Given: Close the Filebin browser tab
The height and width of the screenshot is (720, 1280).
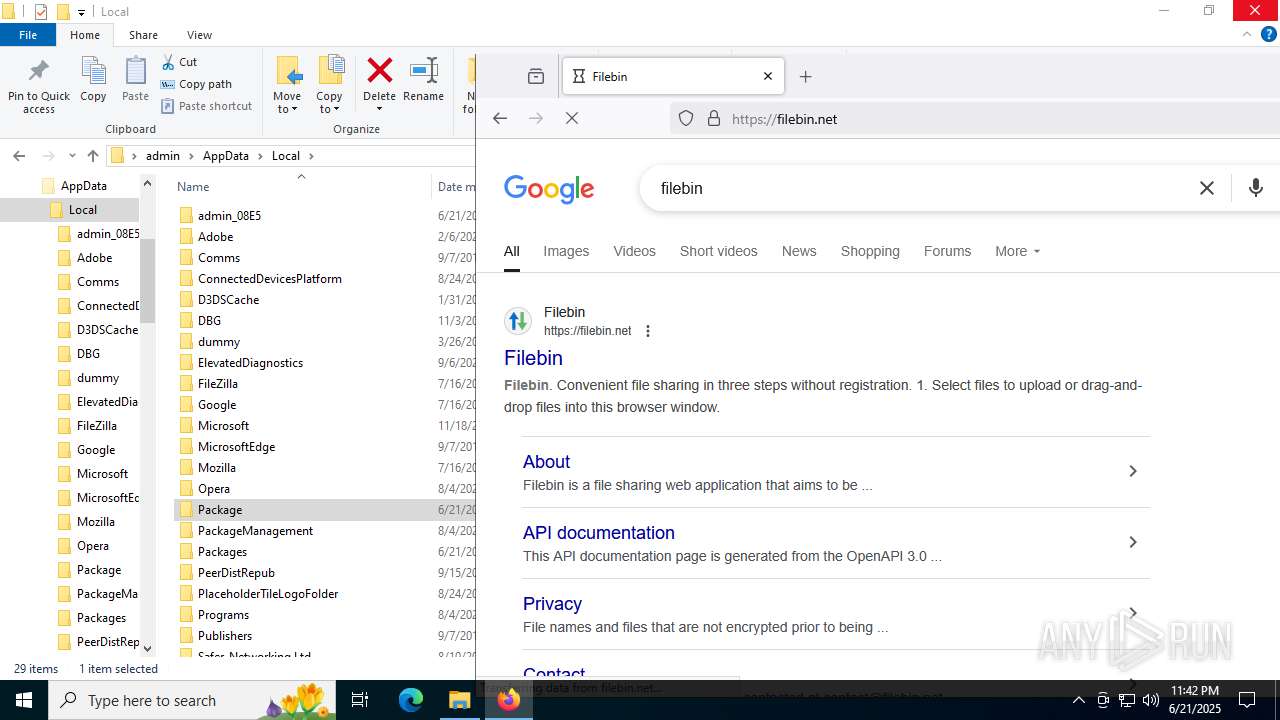Looking at the screenshot, I should tap(768, 76).
